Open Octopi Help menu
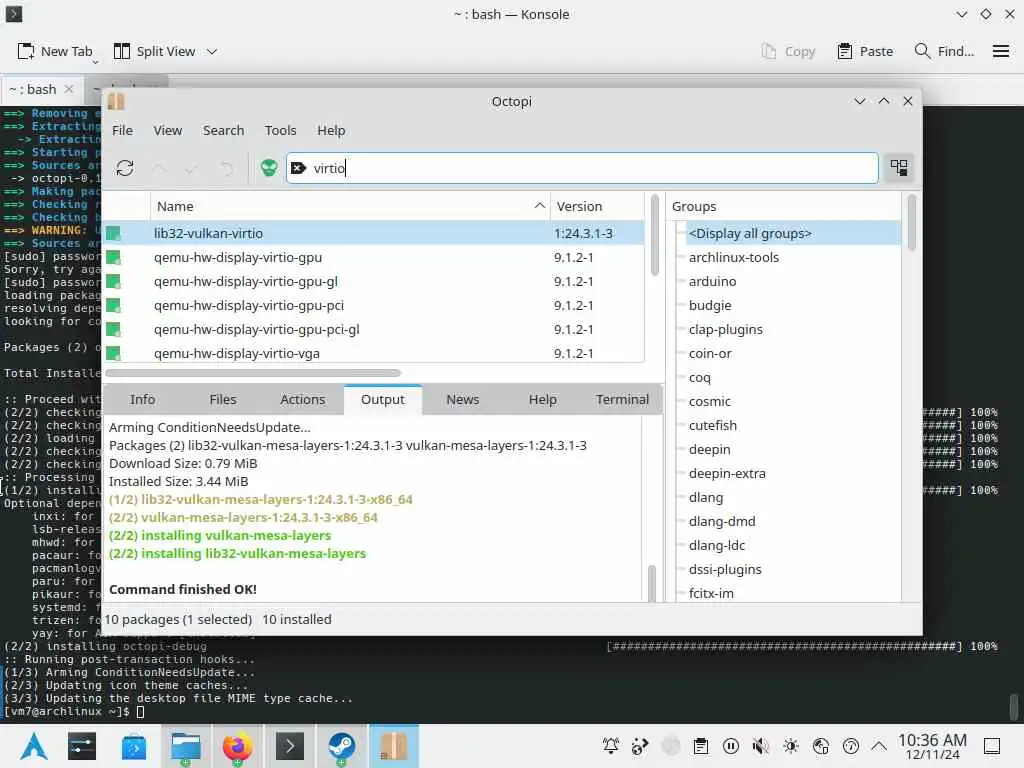The height and width of the screenshot is (768, 1024). [331, 131]
